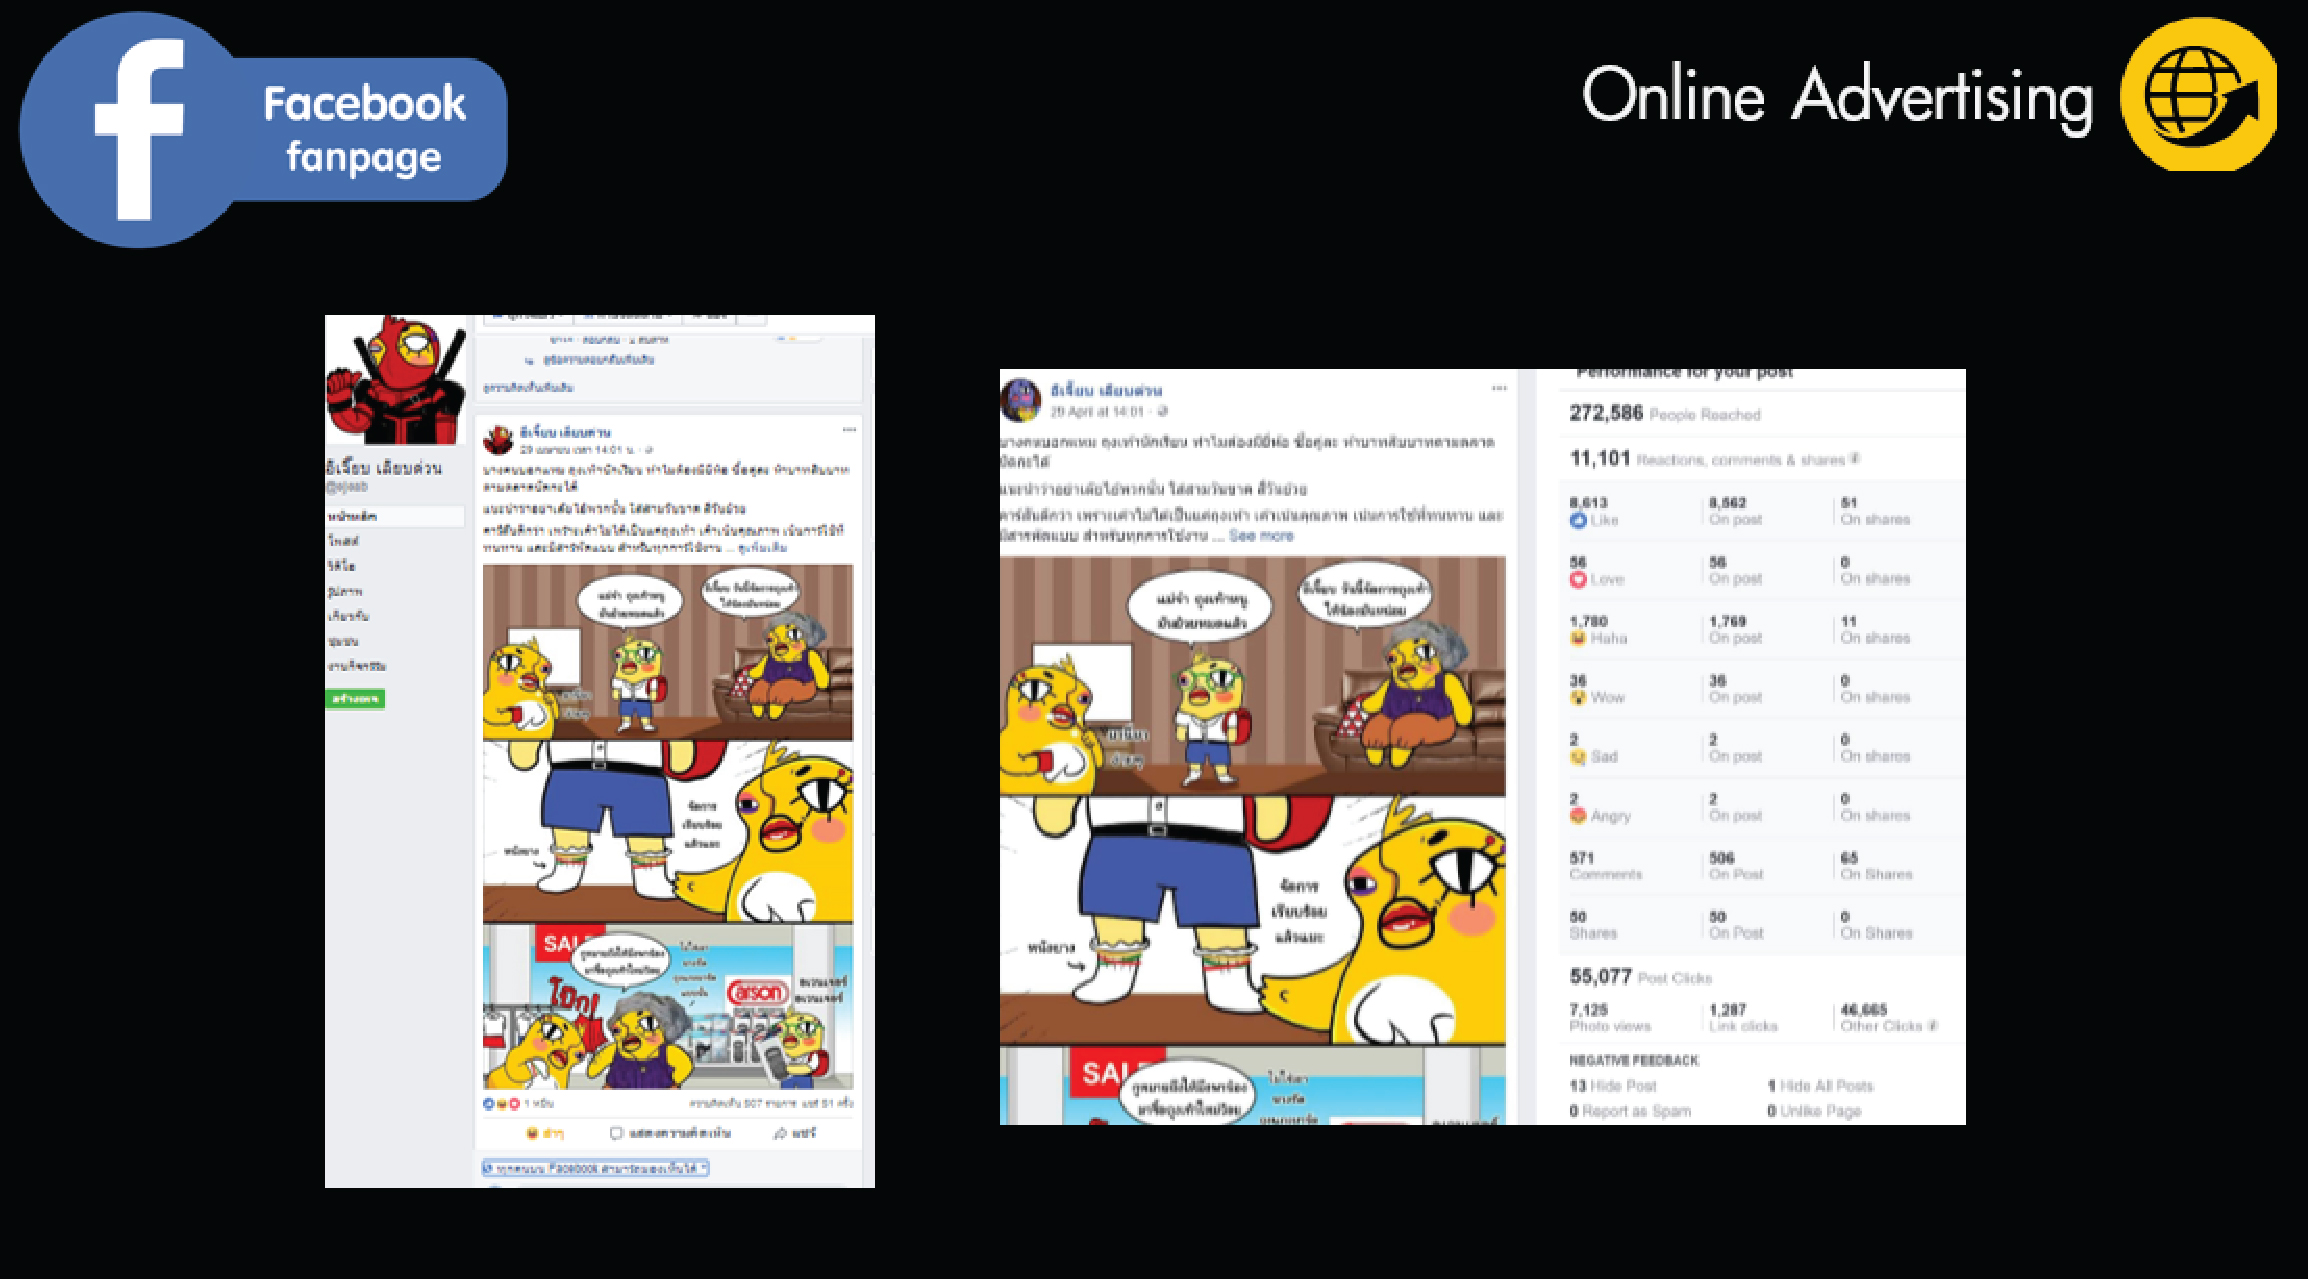Open top comic panel in right post

1253,676
